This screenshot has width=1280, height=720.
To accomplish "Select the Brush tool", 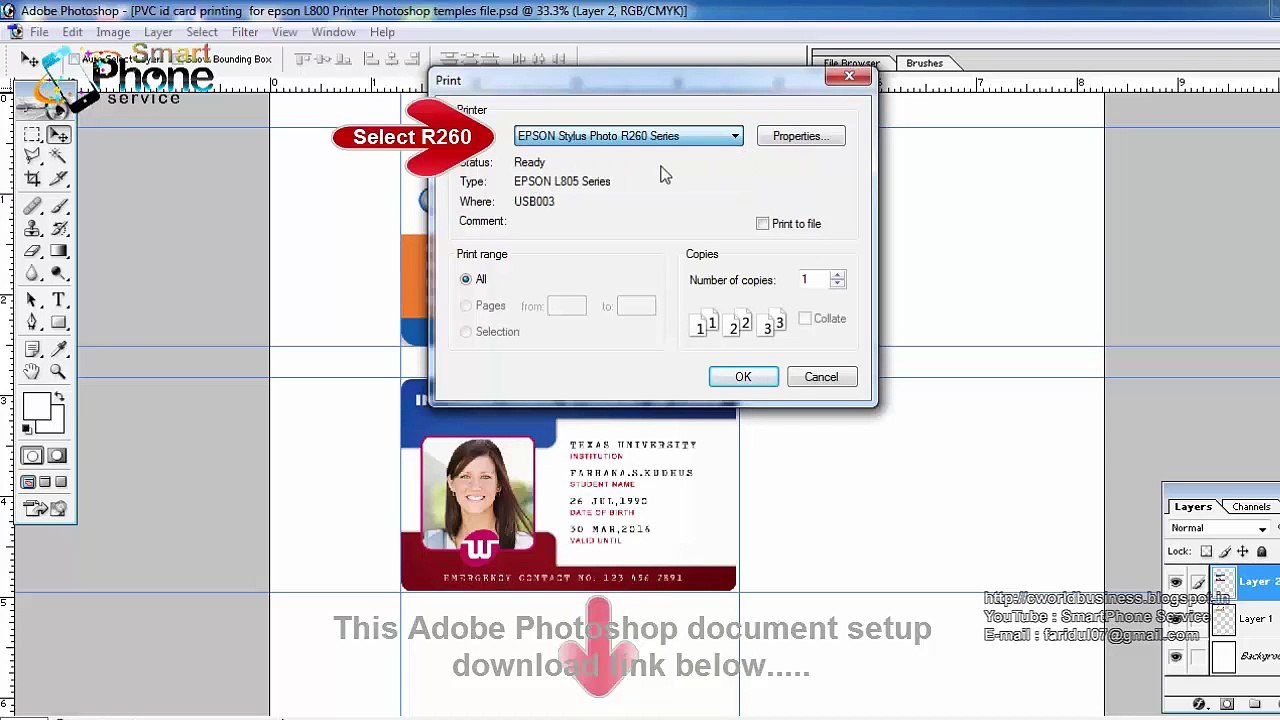I will 58,207.
